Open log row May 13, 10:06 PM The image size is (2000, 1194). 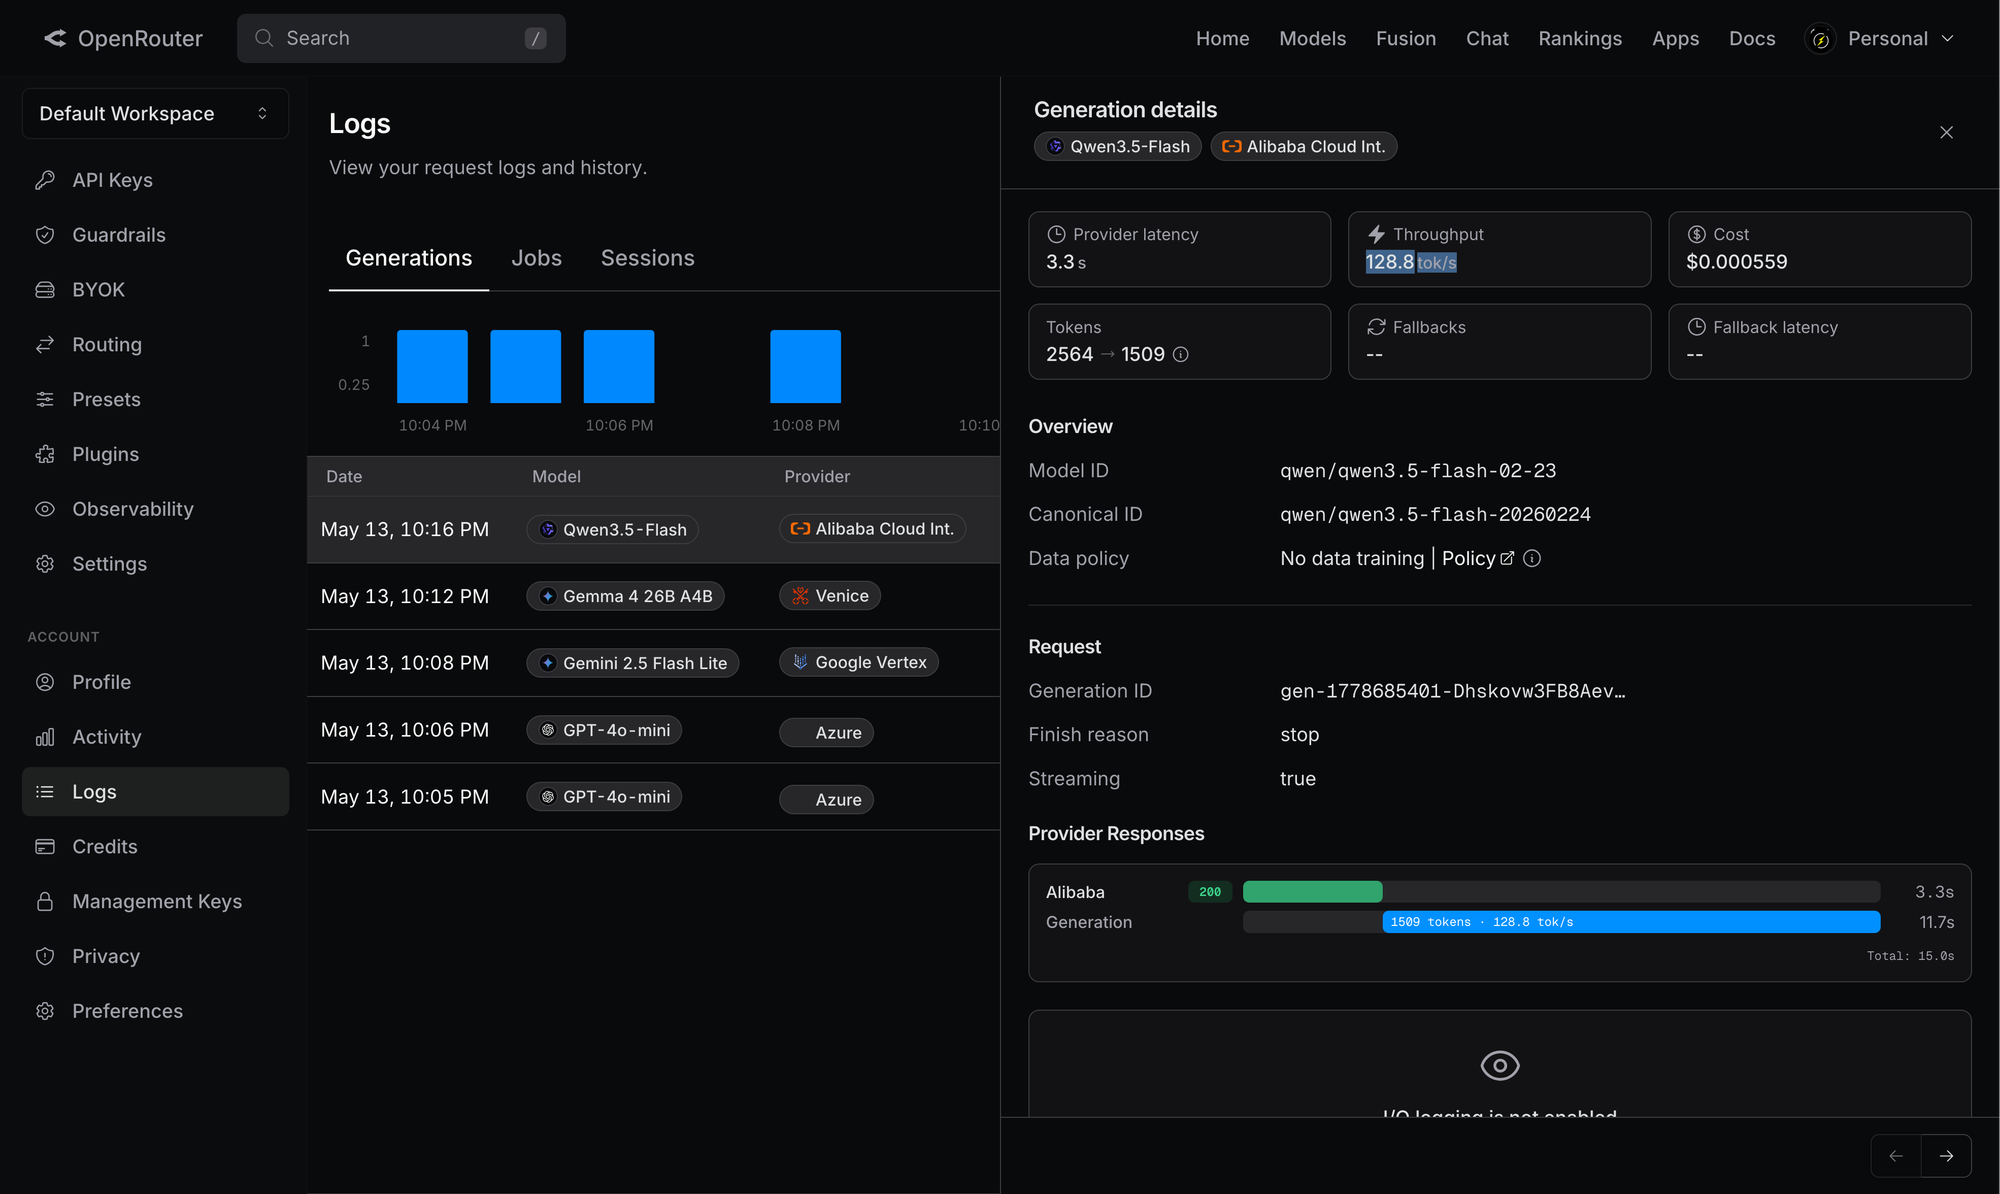[x=653, y=730]
